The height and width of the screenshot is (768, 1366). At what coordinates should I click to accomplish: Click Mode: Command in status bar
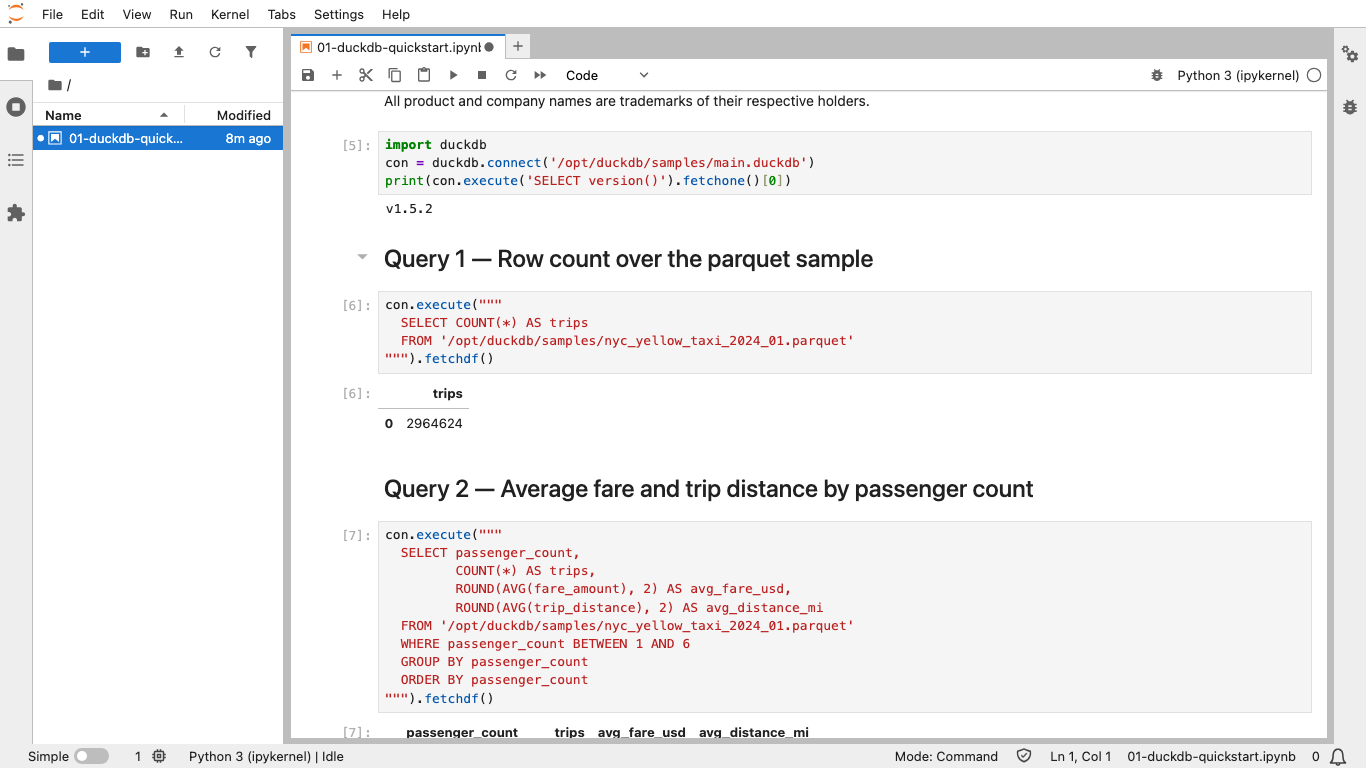(x=946, y=756)
